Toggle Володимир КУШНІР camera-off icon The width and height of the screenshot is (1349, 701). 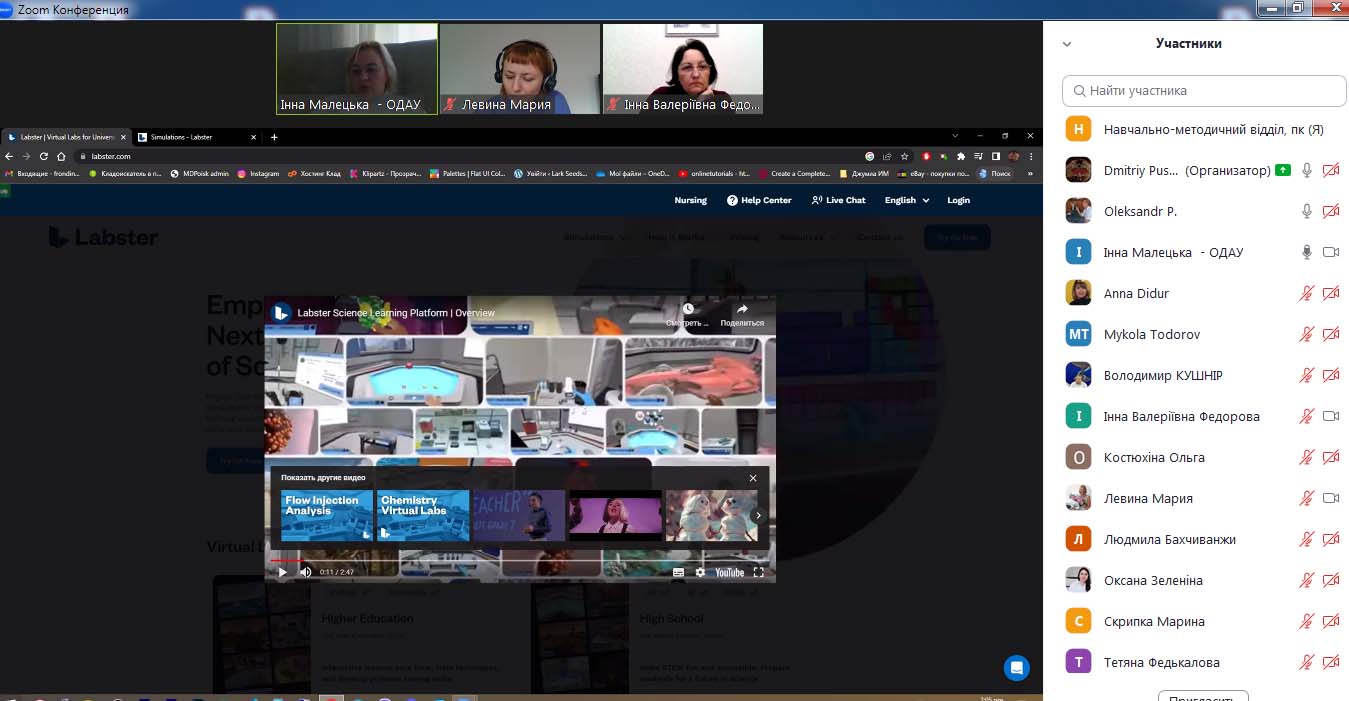tap(1330, 375)
